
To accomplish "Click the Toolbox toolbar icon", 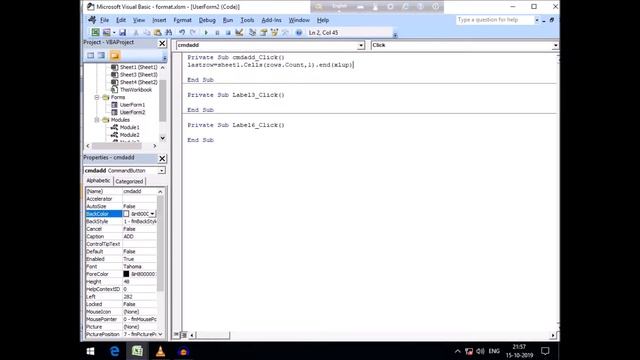I will coord(285,33).
